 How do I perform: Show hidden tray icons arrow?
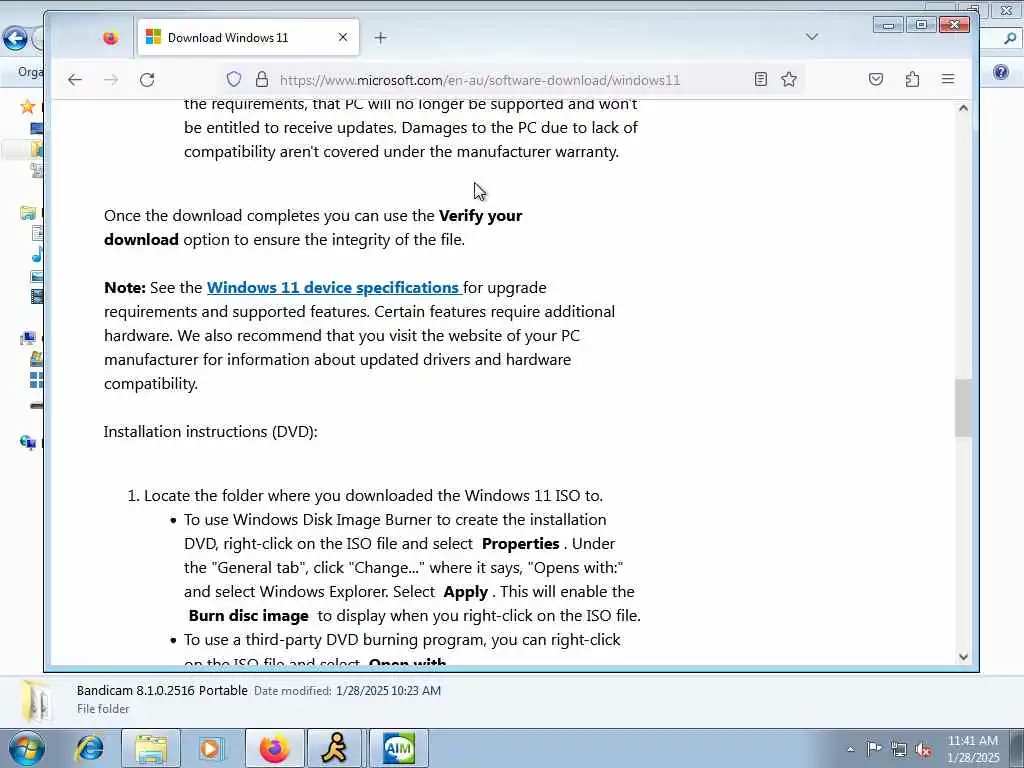(850, 750)
